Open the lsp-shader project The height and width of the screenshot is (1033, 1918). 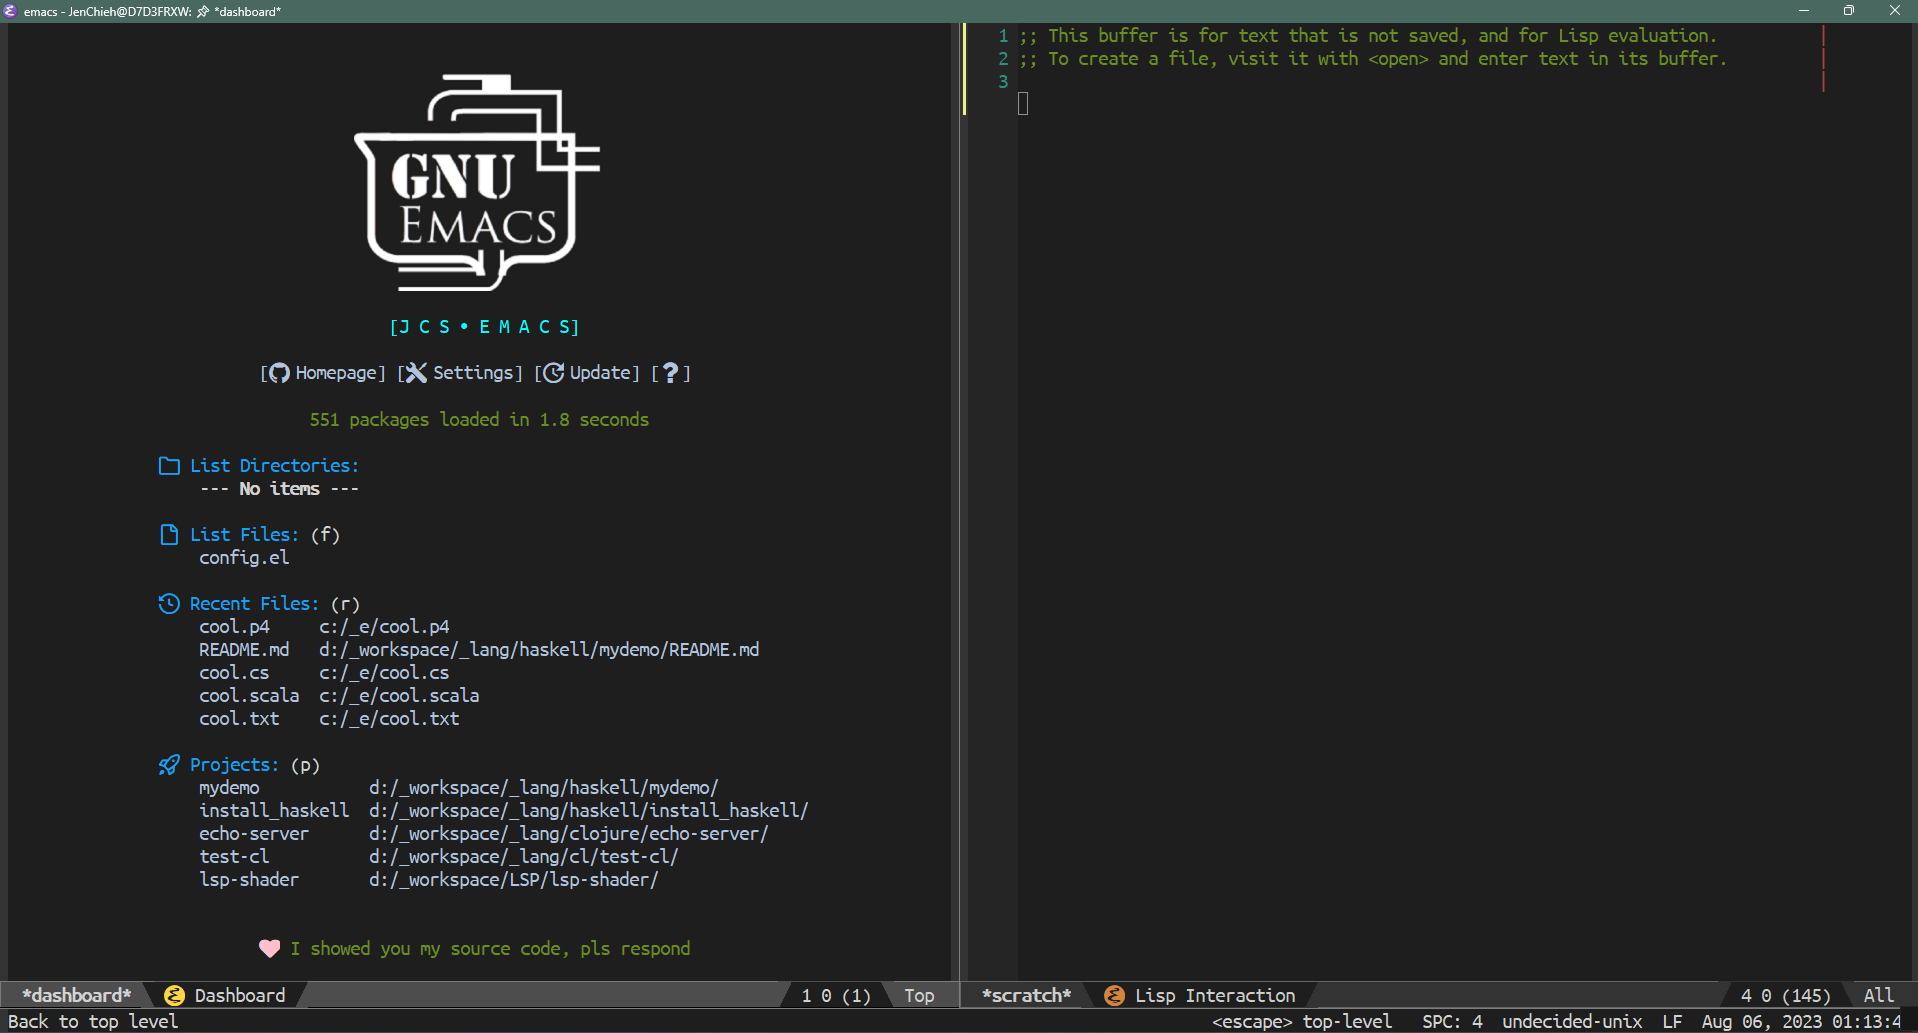coord(249,880)
